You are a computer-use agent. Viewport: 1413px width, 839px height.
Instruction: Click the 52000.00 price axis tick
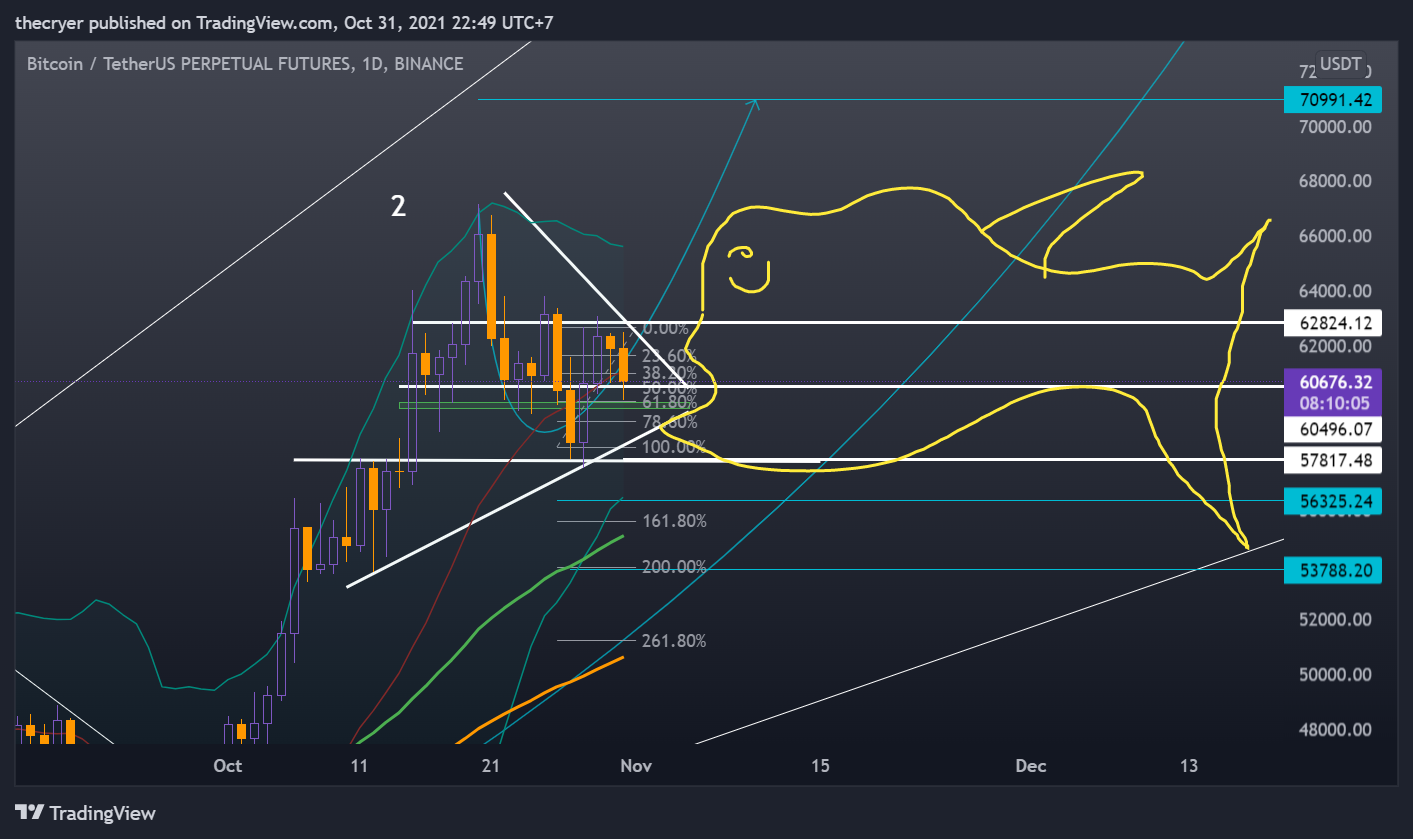pos(1334,620)
